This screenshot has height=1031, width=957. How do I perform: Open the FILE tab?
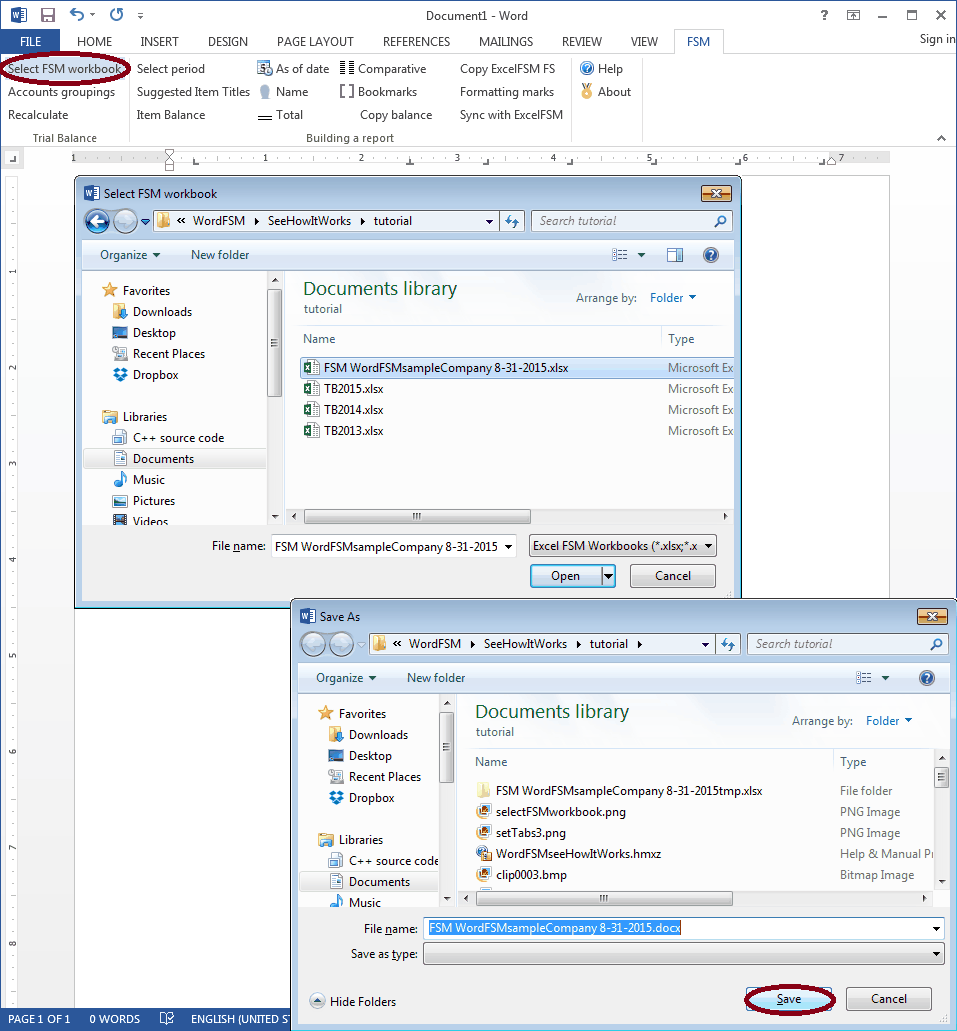click(30, 41)
